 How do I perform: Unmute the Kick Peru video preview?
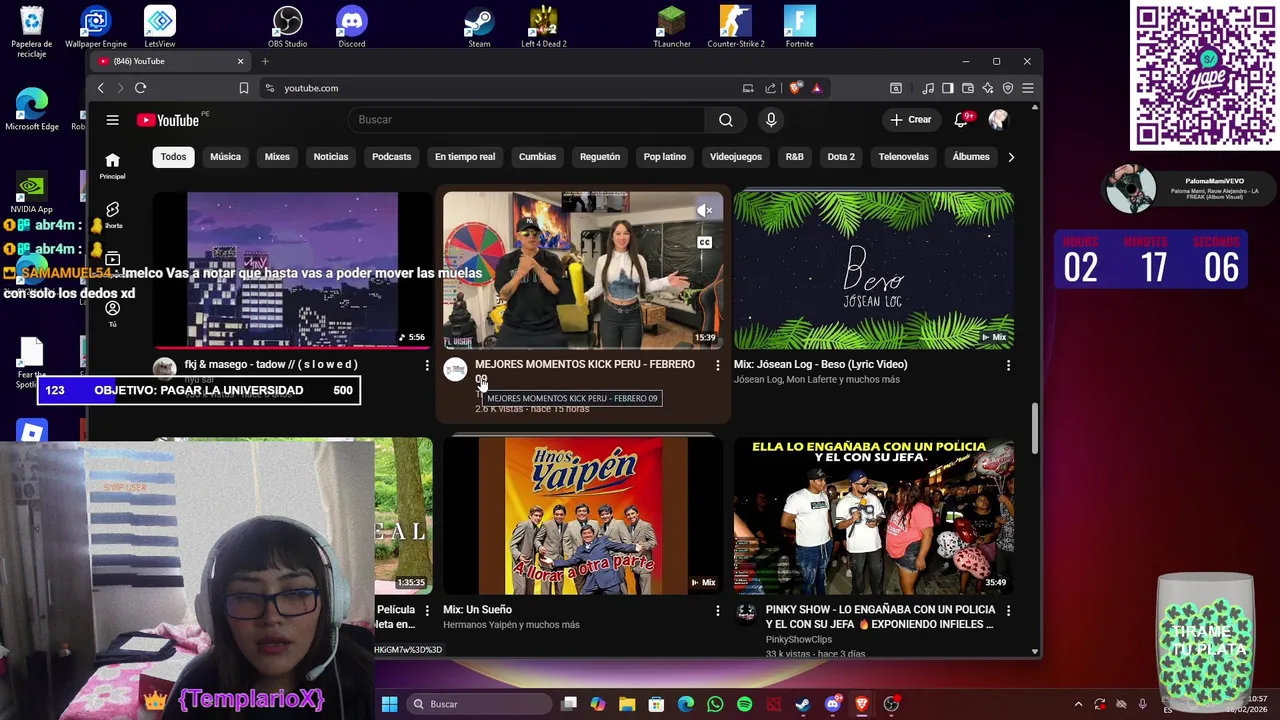(x=705, y=210)
